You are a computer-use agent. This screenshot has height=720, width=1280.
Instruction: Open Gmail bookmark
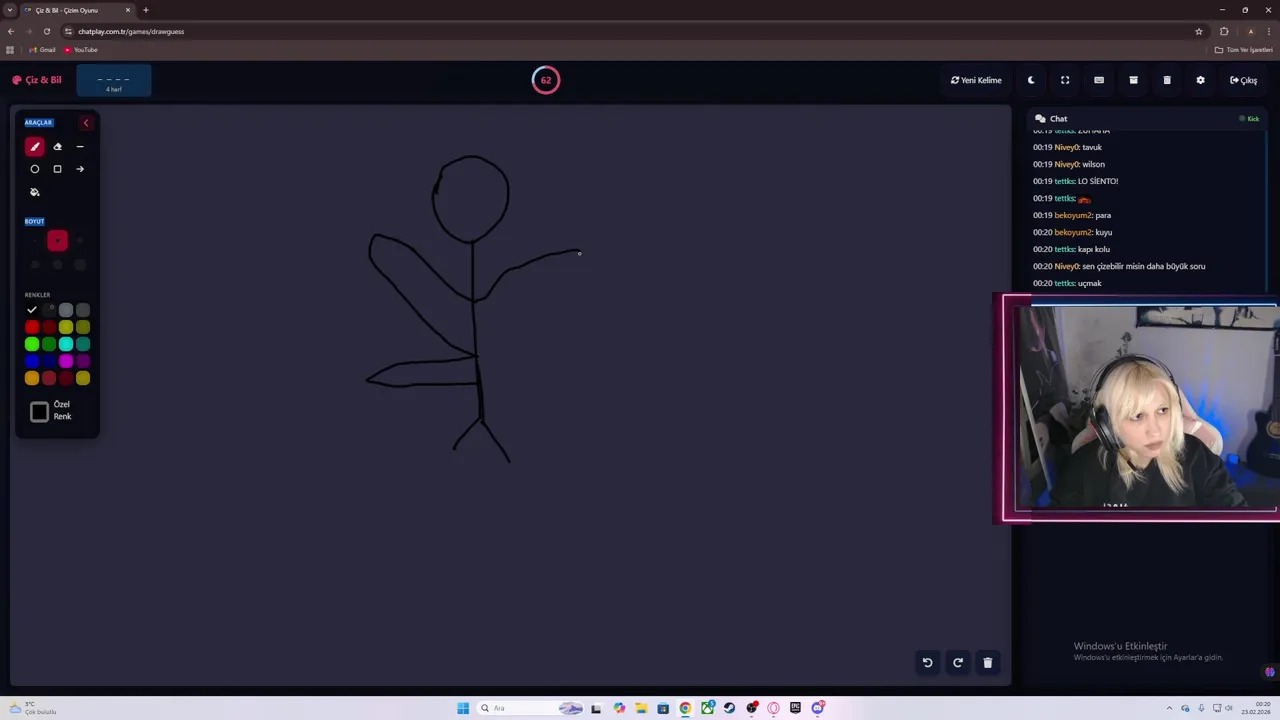coord(42,50)
